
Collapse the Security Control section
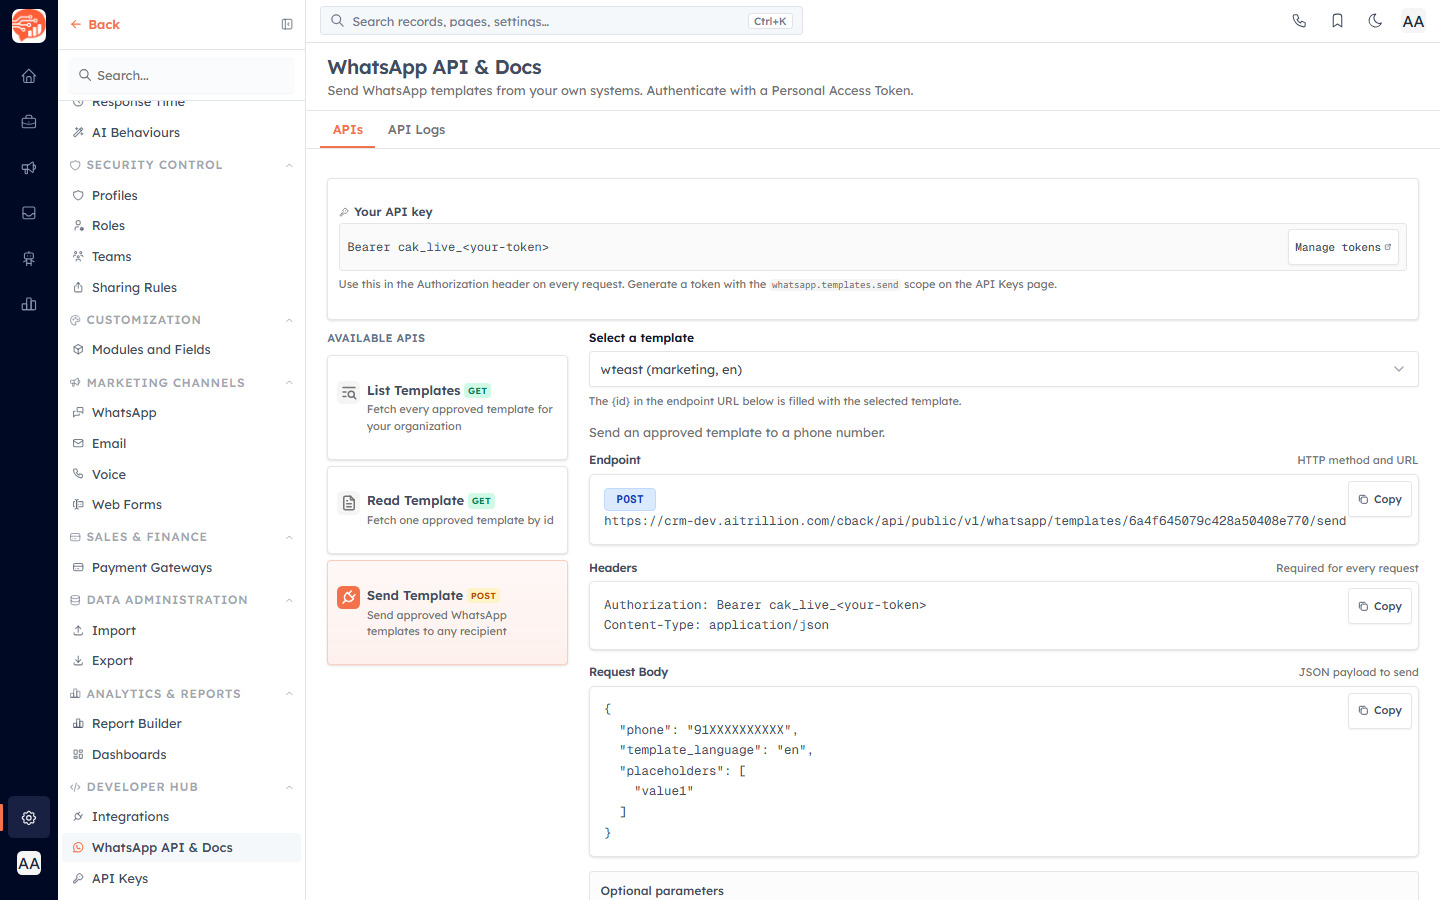[289, 165]
